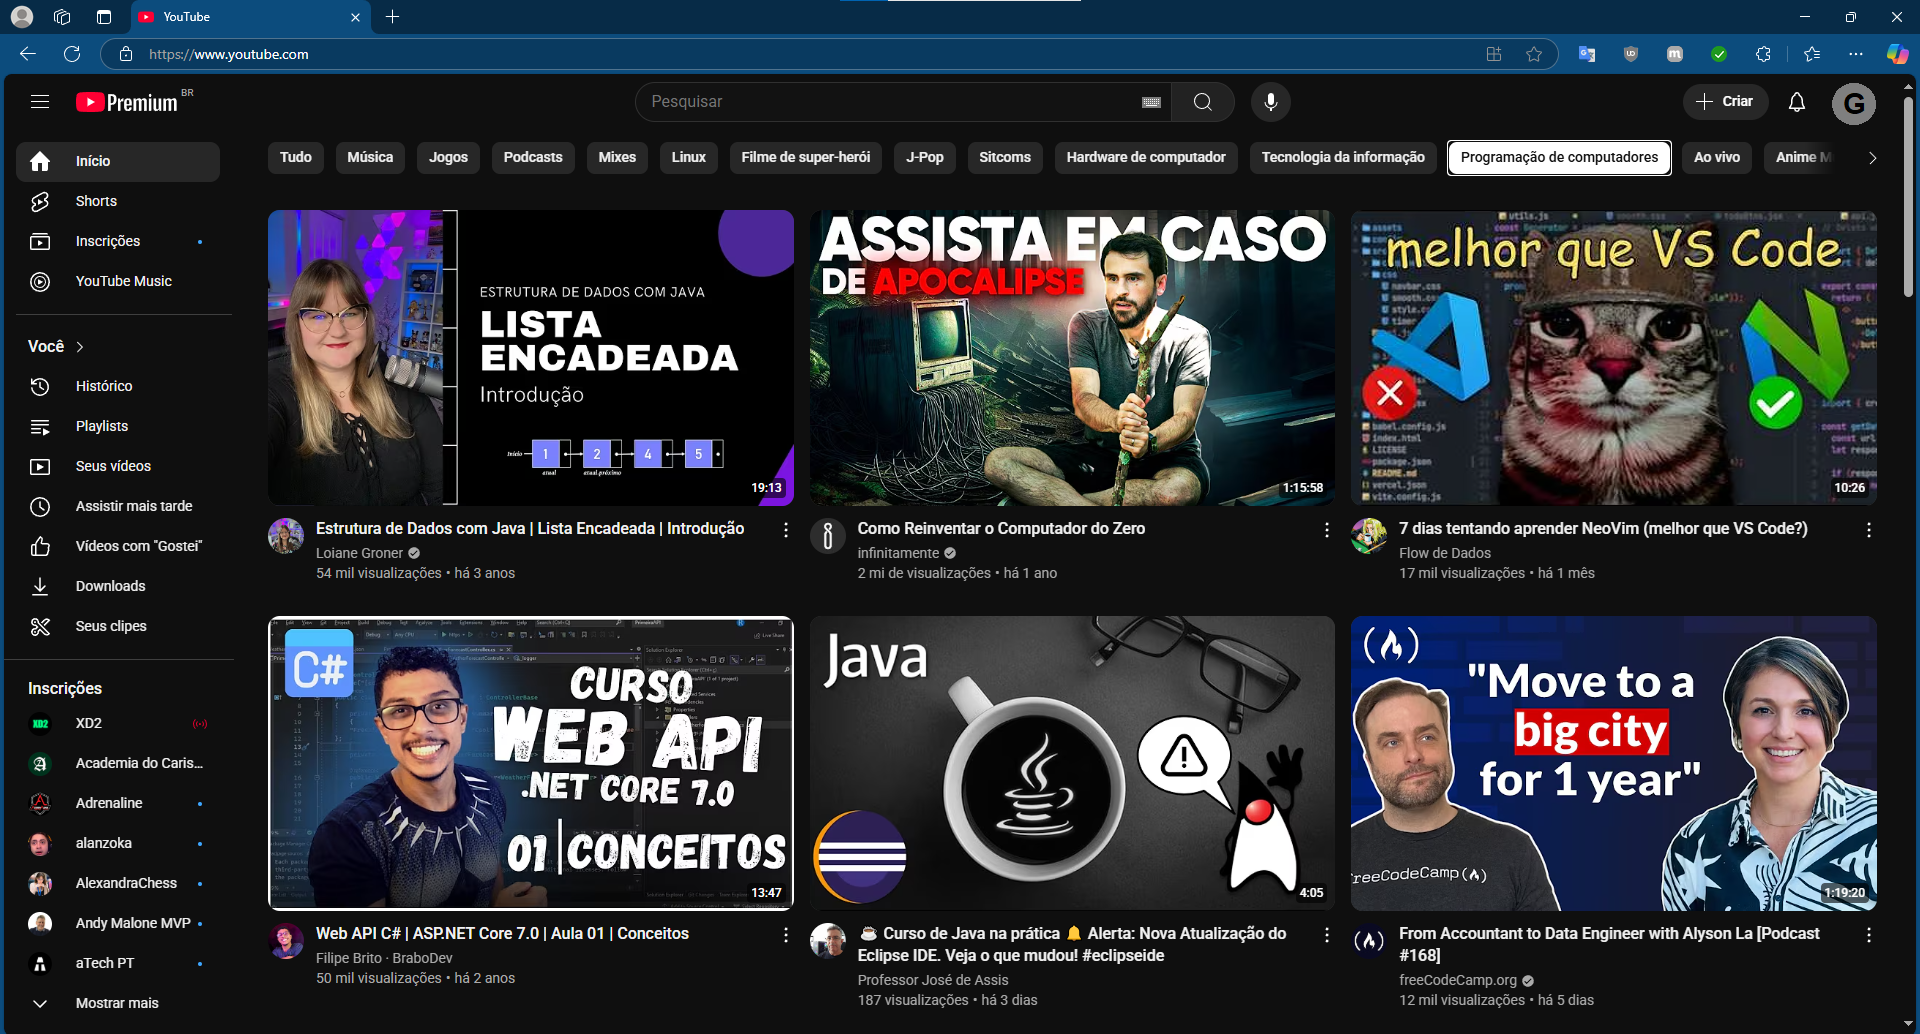Open Seus vídeos in sidebar

118,466
